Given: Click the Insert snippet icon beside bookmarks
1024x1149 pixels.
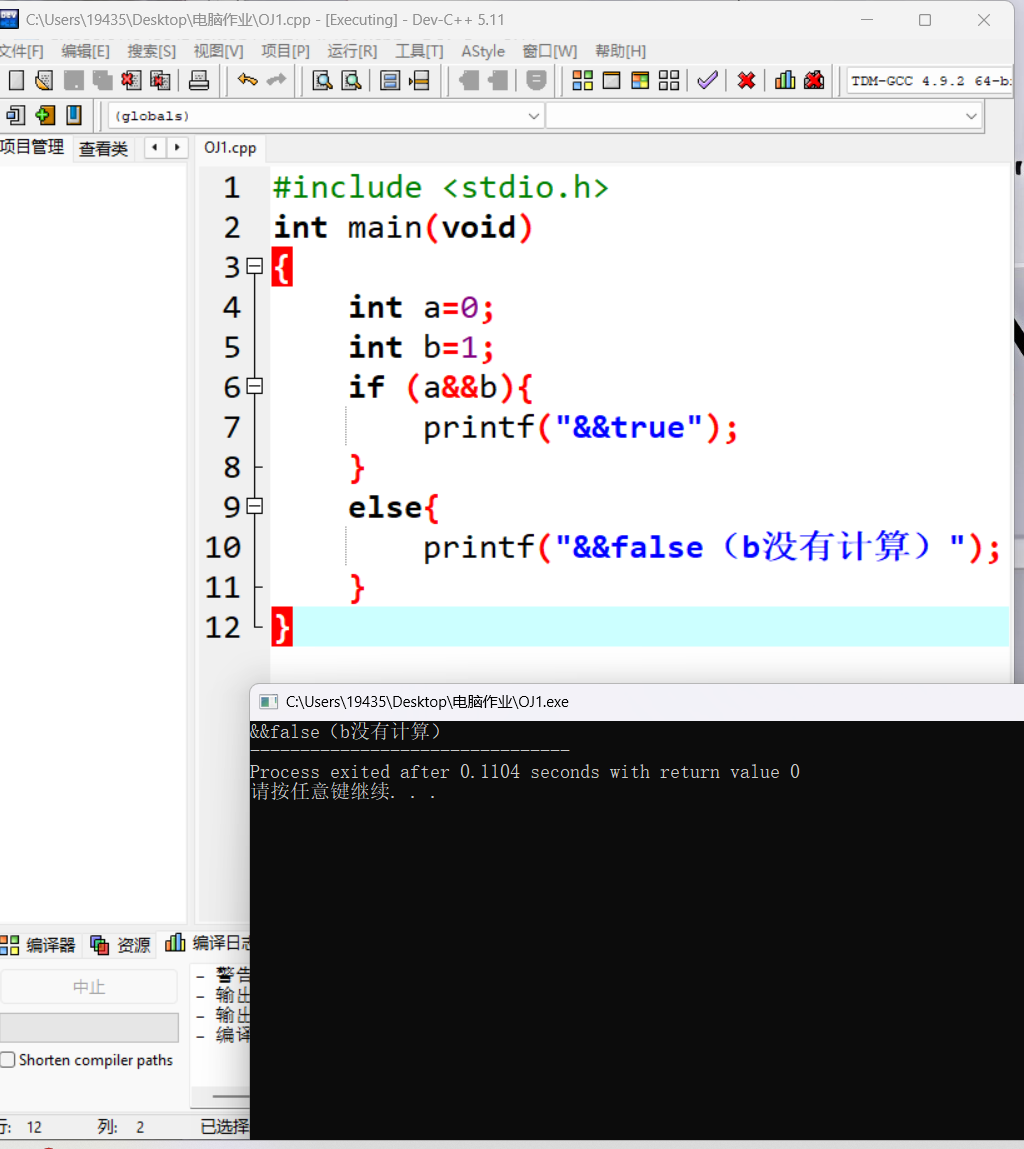Looking at the screenshot, I should (x=15, y=115).
